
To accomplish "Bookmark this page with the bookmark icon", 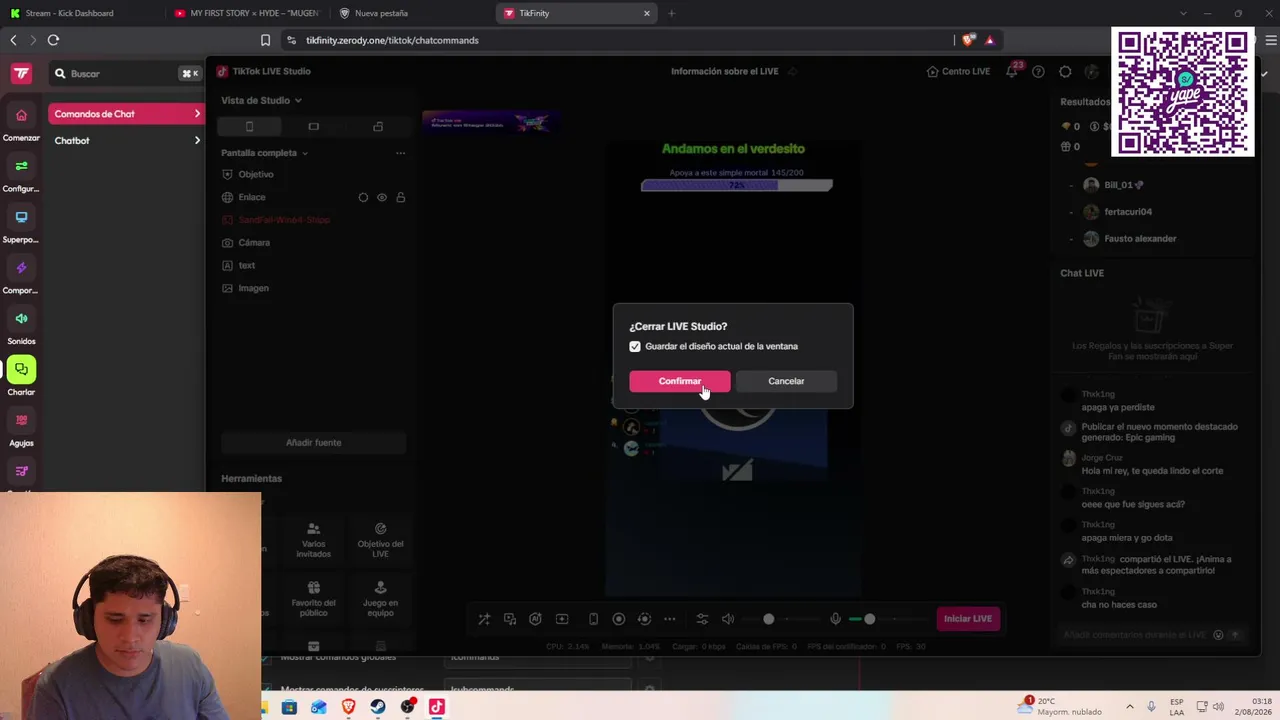I will (x=265, y=40).
